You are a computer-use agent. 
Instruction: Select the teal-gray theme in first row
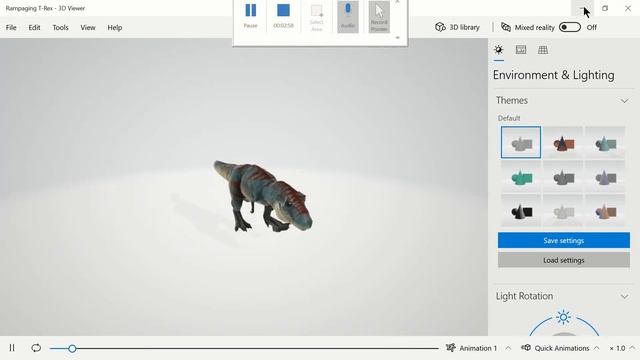[605, 142]
